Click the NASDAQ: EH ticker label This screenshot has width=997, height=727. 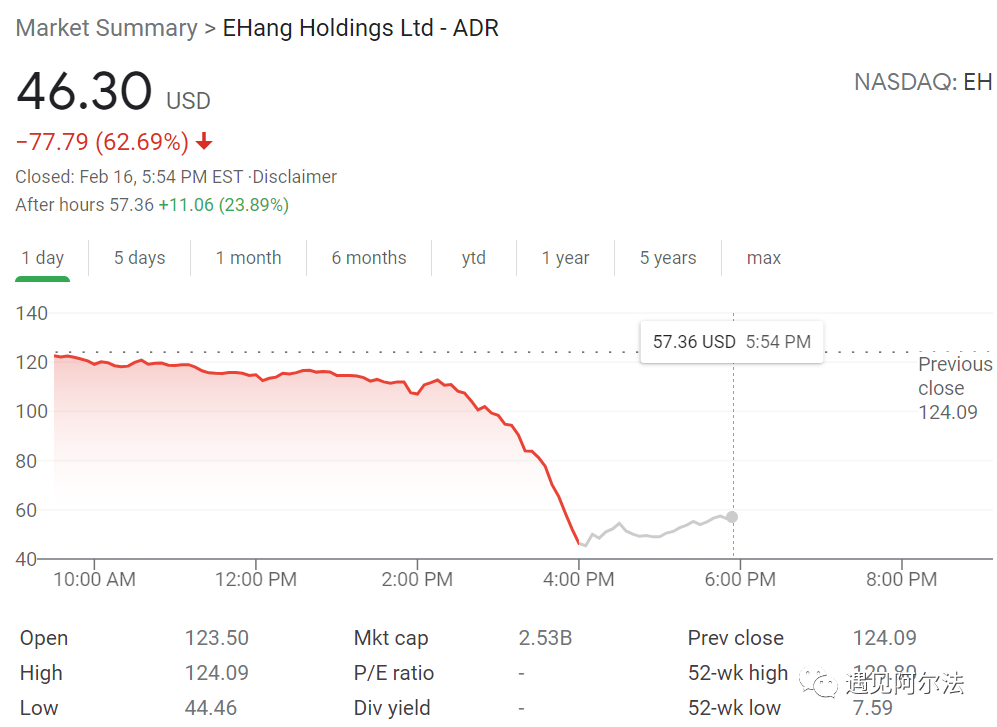tap(923, 82)
